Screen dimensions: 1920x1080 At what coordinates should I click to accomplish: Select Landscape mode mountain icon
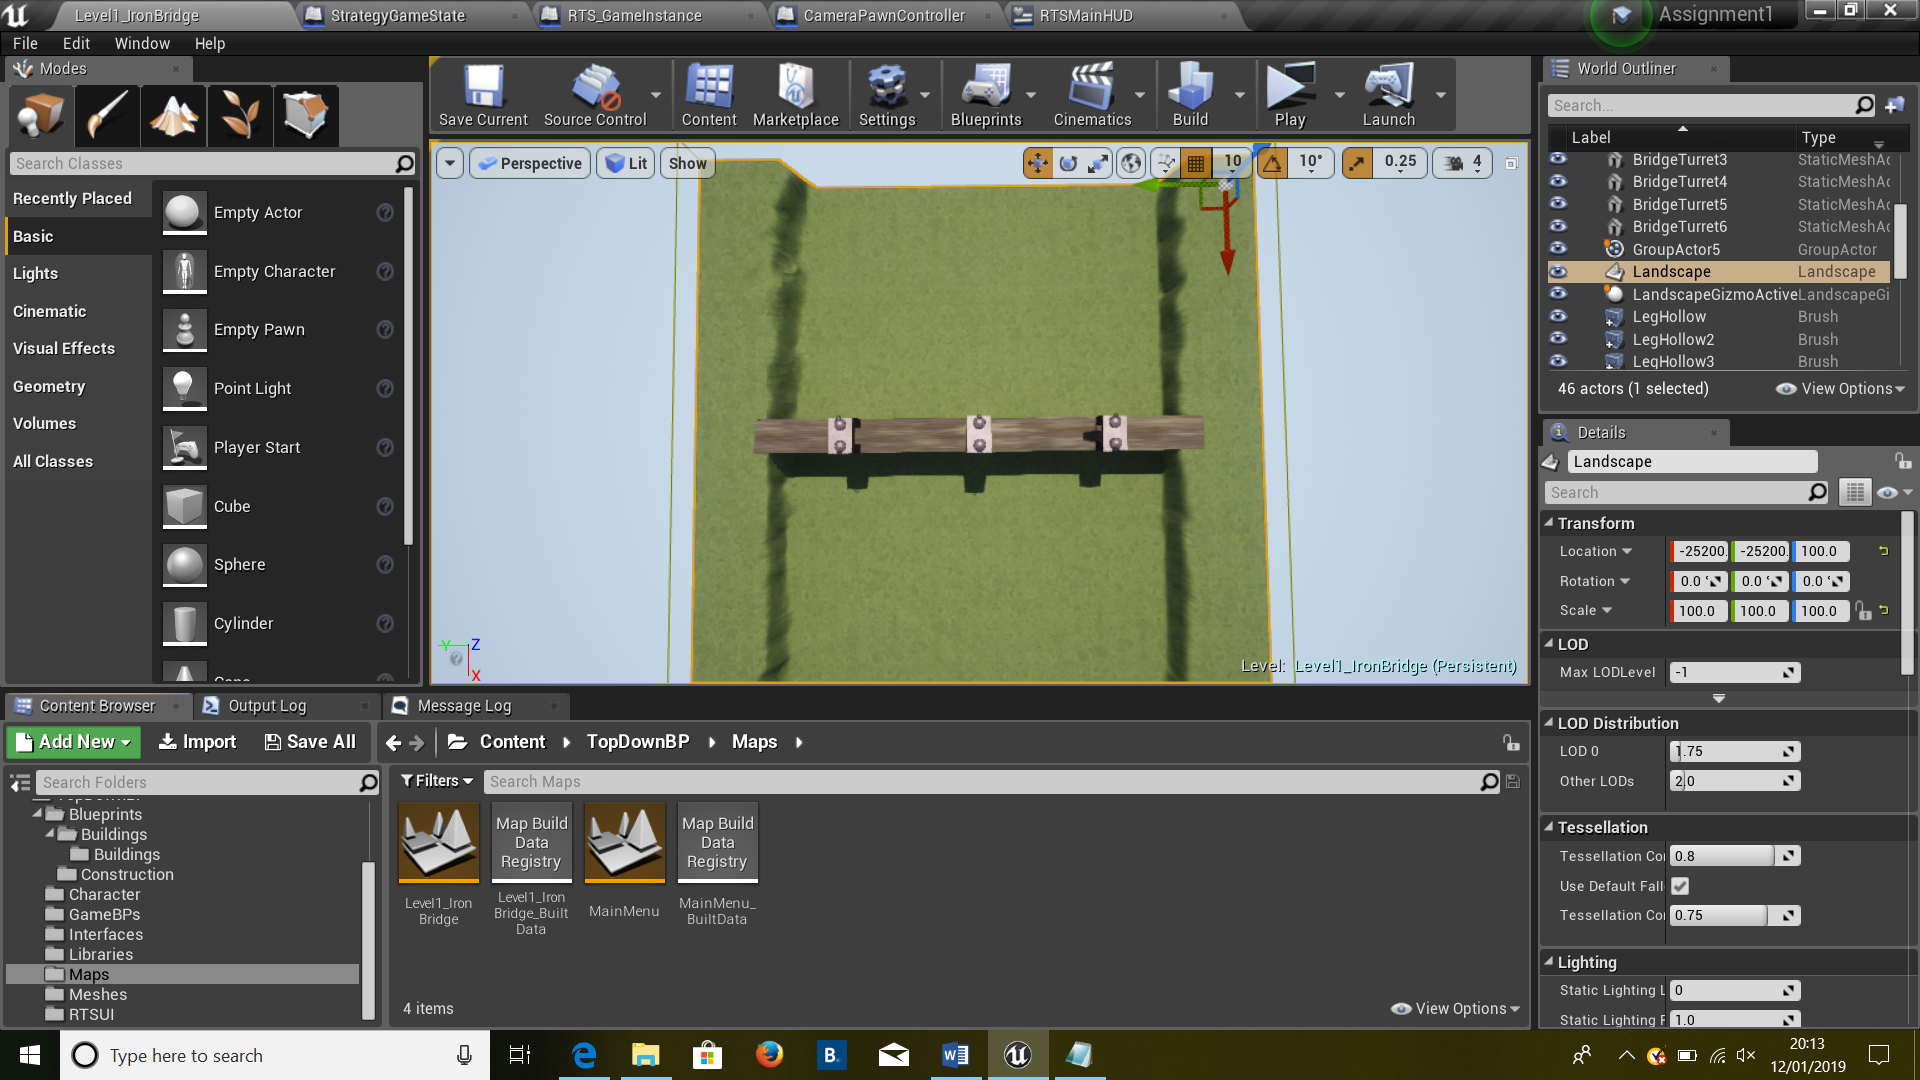click(173, 115)
